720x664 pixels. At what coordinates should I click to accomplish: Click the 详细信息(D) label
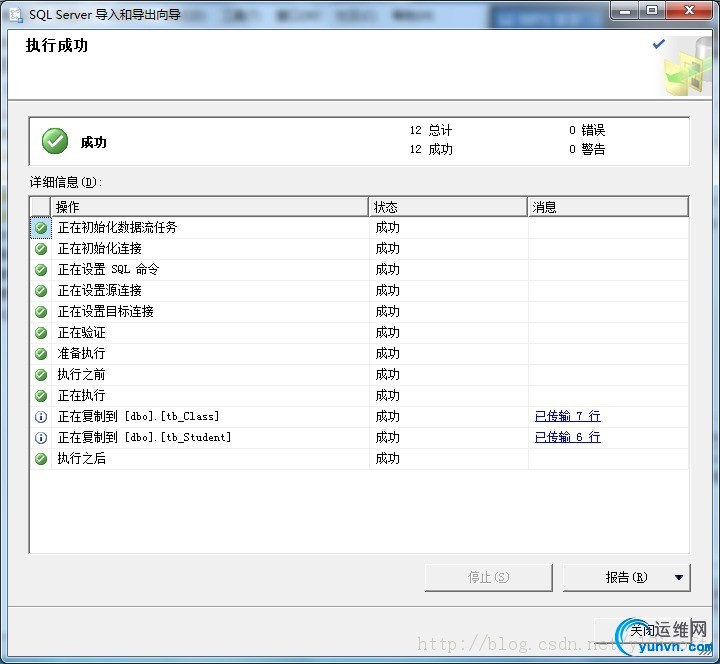(x=66, y=182)
